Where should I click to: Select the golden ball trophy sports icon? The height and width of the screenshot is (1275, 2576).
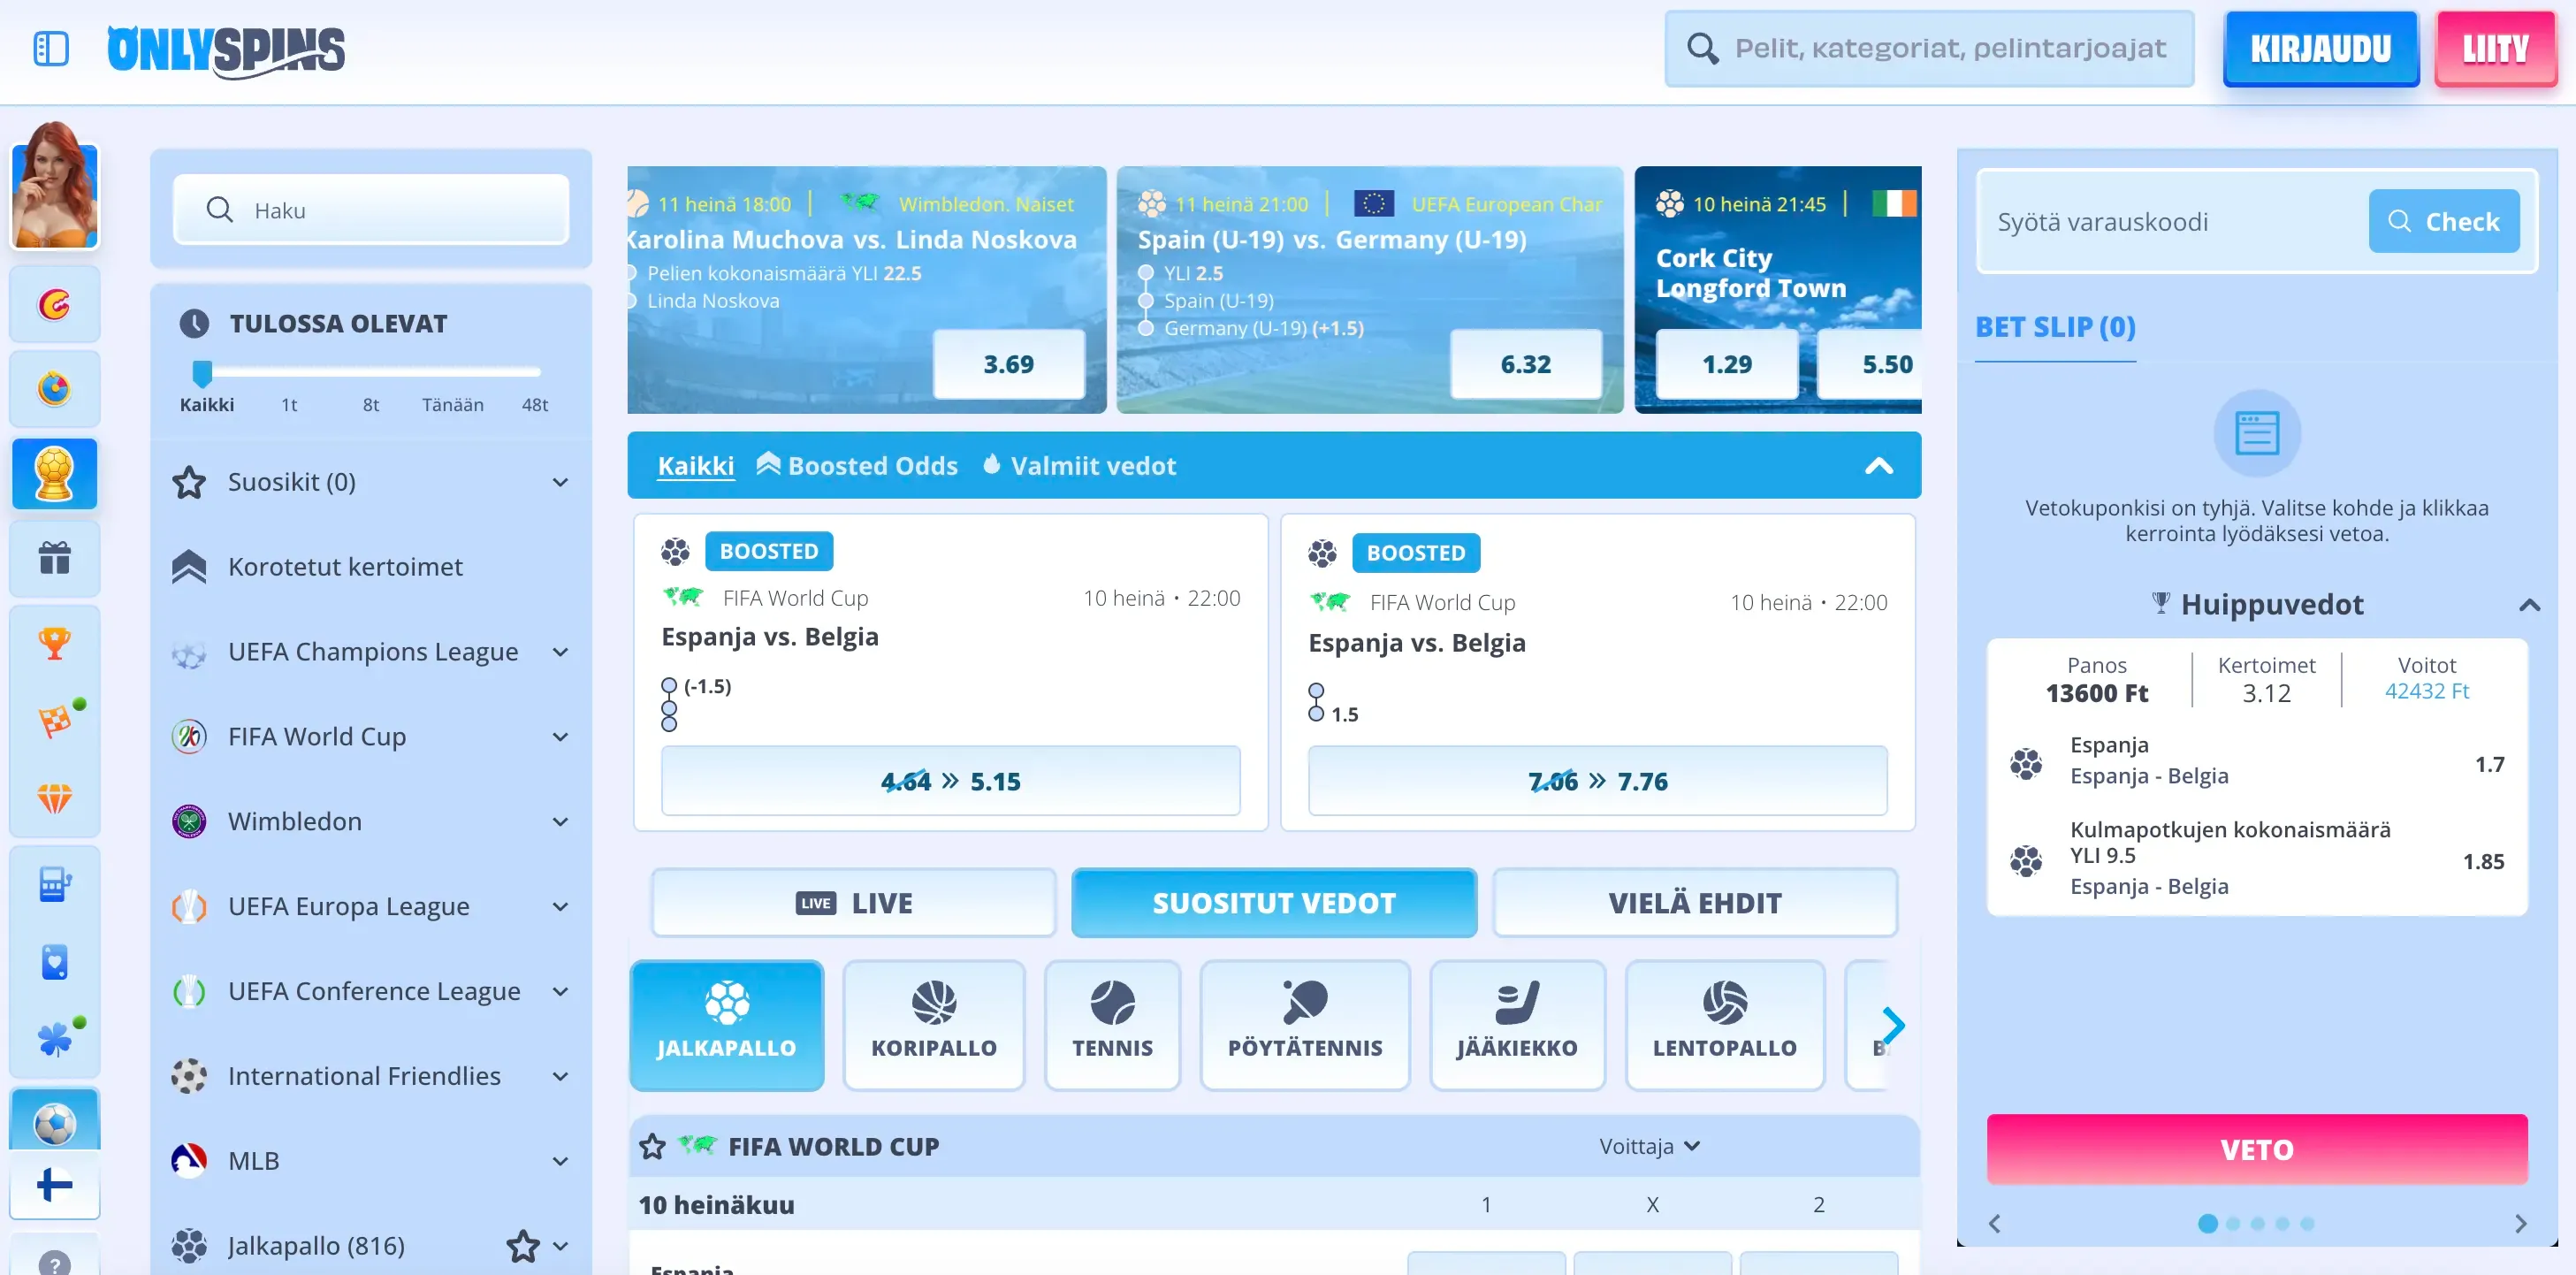click(x=55, y=473)
